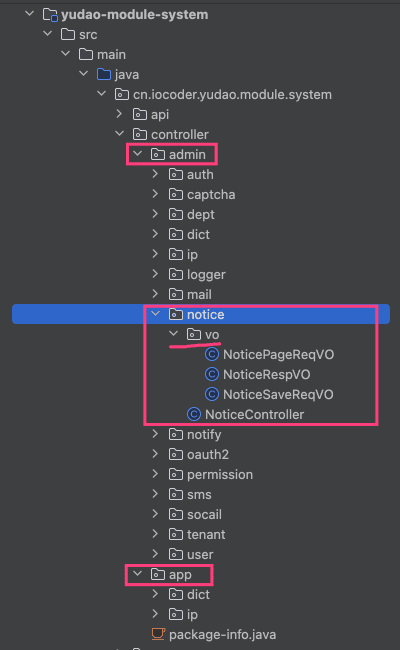Collapse the notice package
The width and height of the screenshot is (400, 650).
point(155,314)
